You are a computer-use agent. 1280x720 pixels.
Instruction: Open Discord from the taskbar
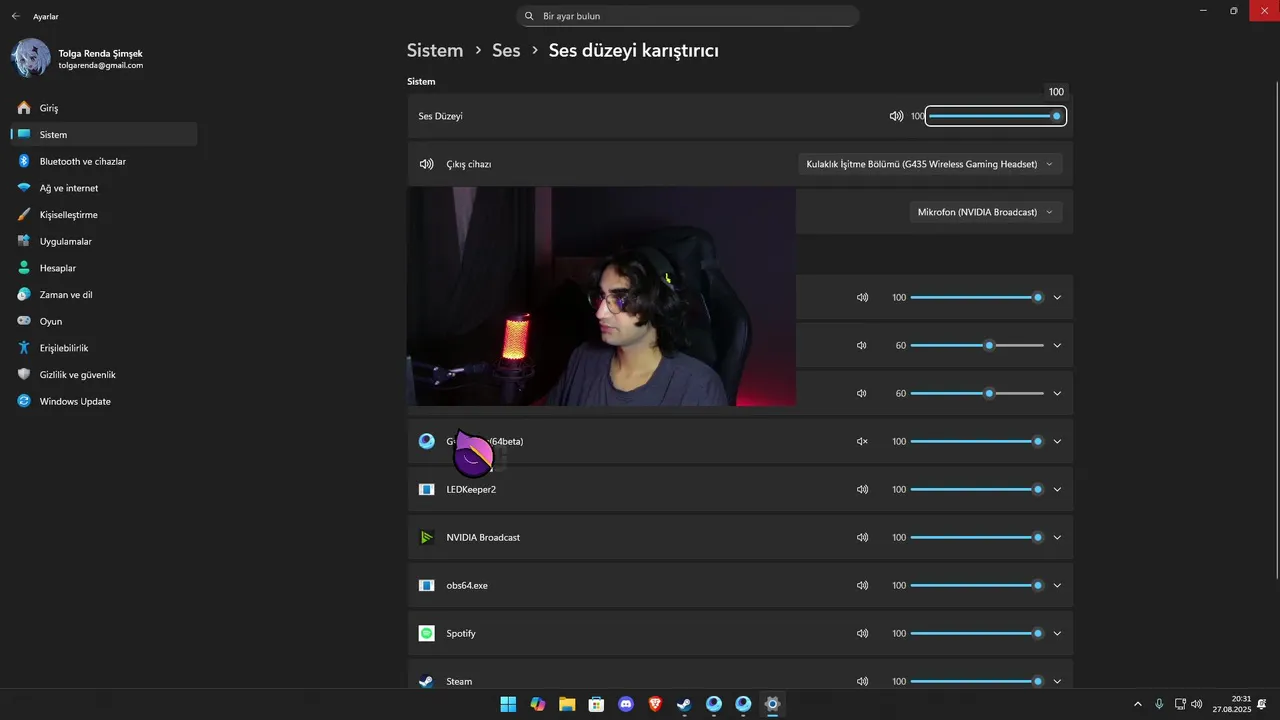click(x=626, y=704)
